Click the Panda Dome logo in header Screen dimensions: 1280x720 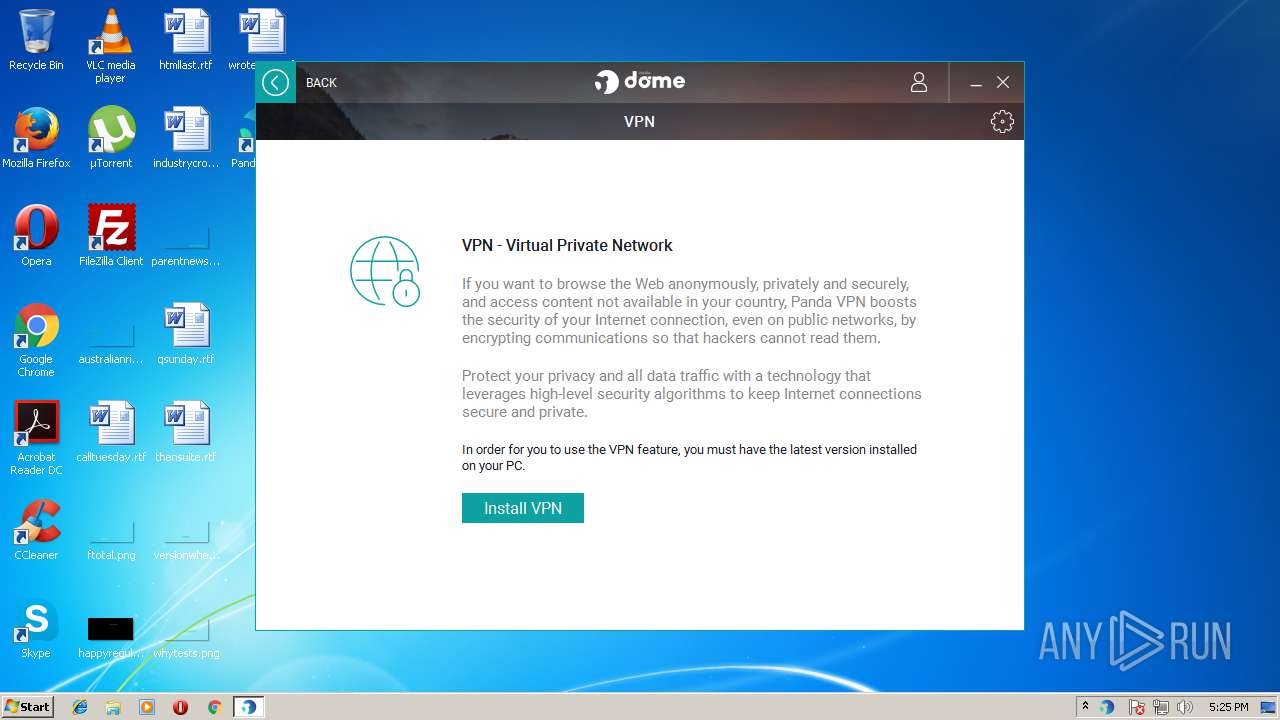(640, 81)
